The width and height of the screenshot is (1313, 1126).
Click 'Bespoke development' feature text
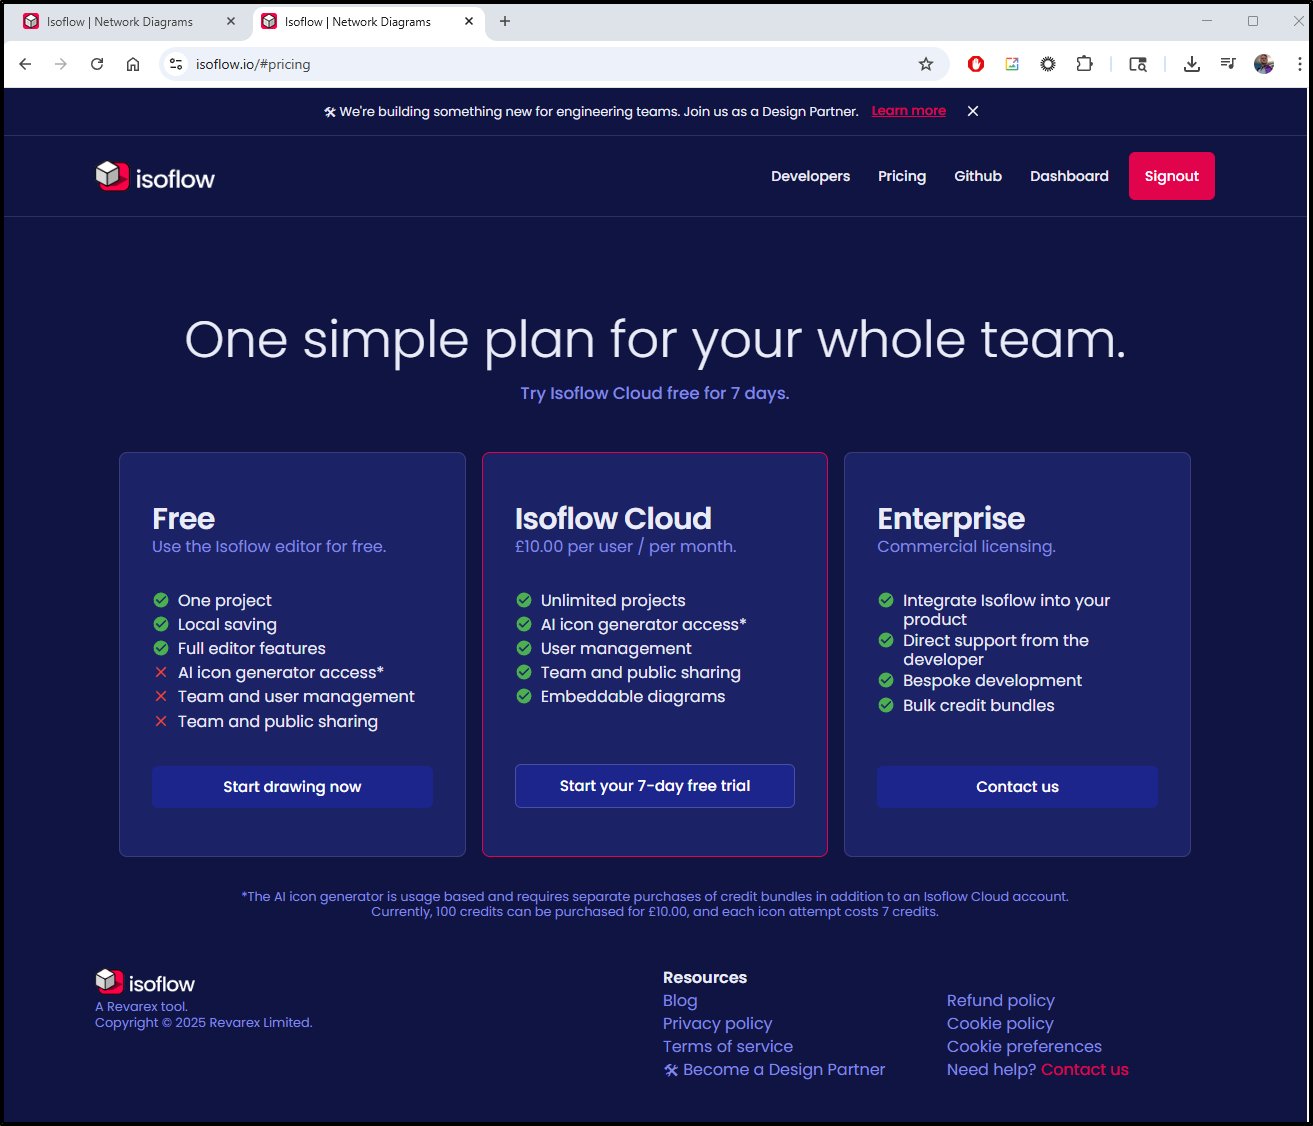pos(992,680)
